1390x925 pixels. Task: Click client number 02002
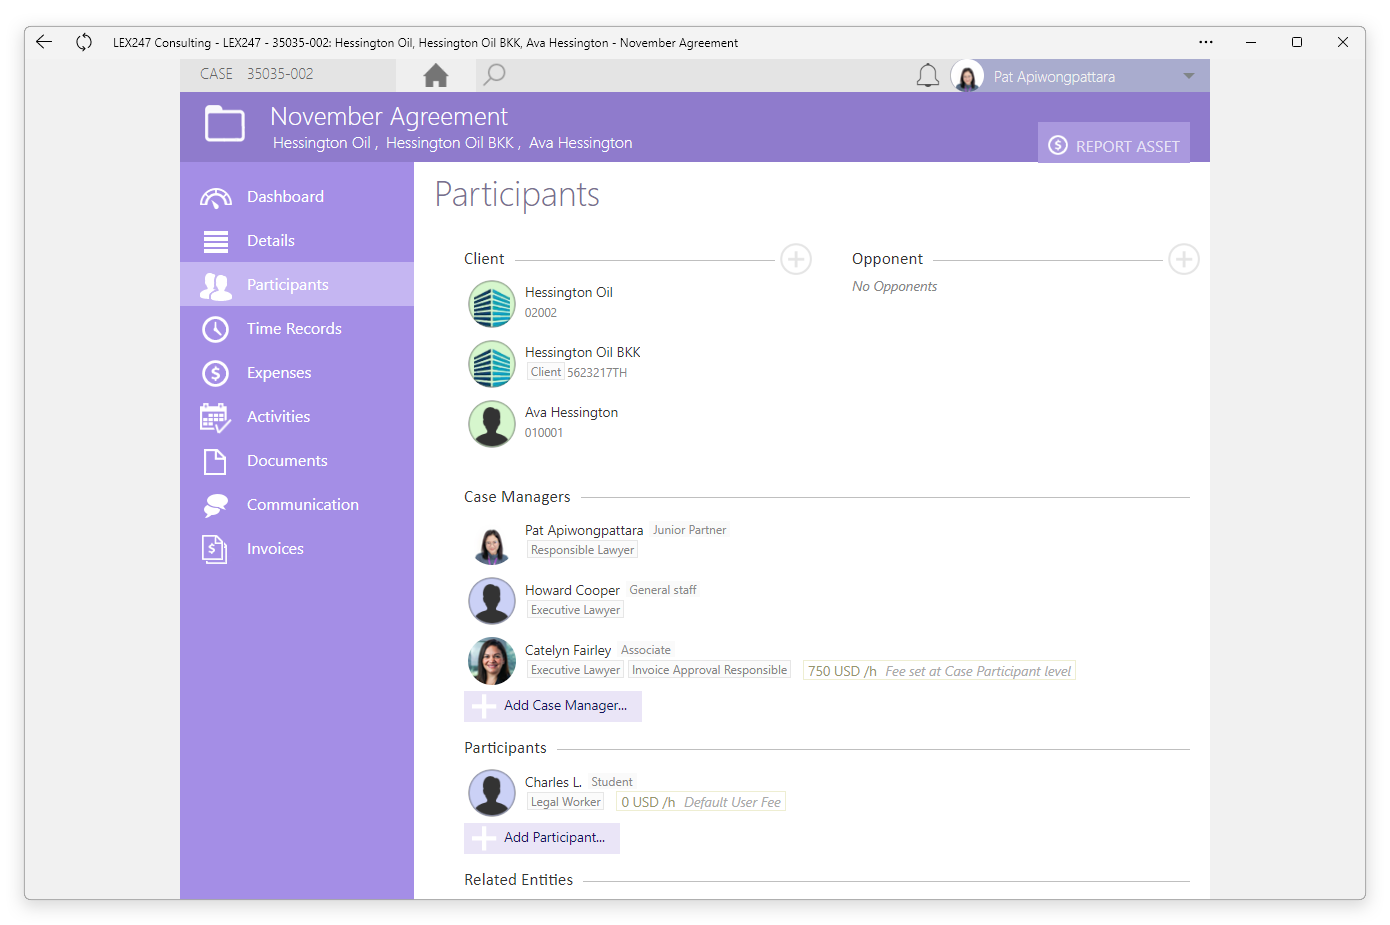point(541,313)
